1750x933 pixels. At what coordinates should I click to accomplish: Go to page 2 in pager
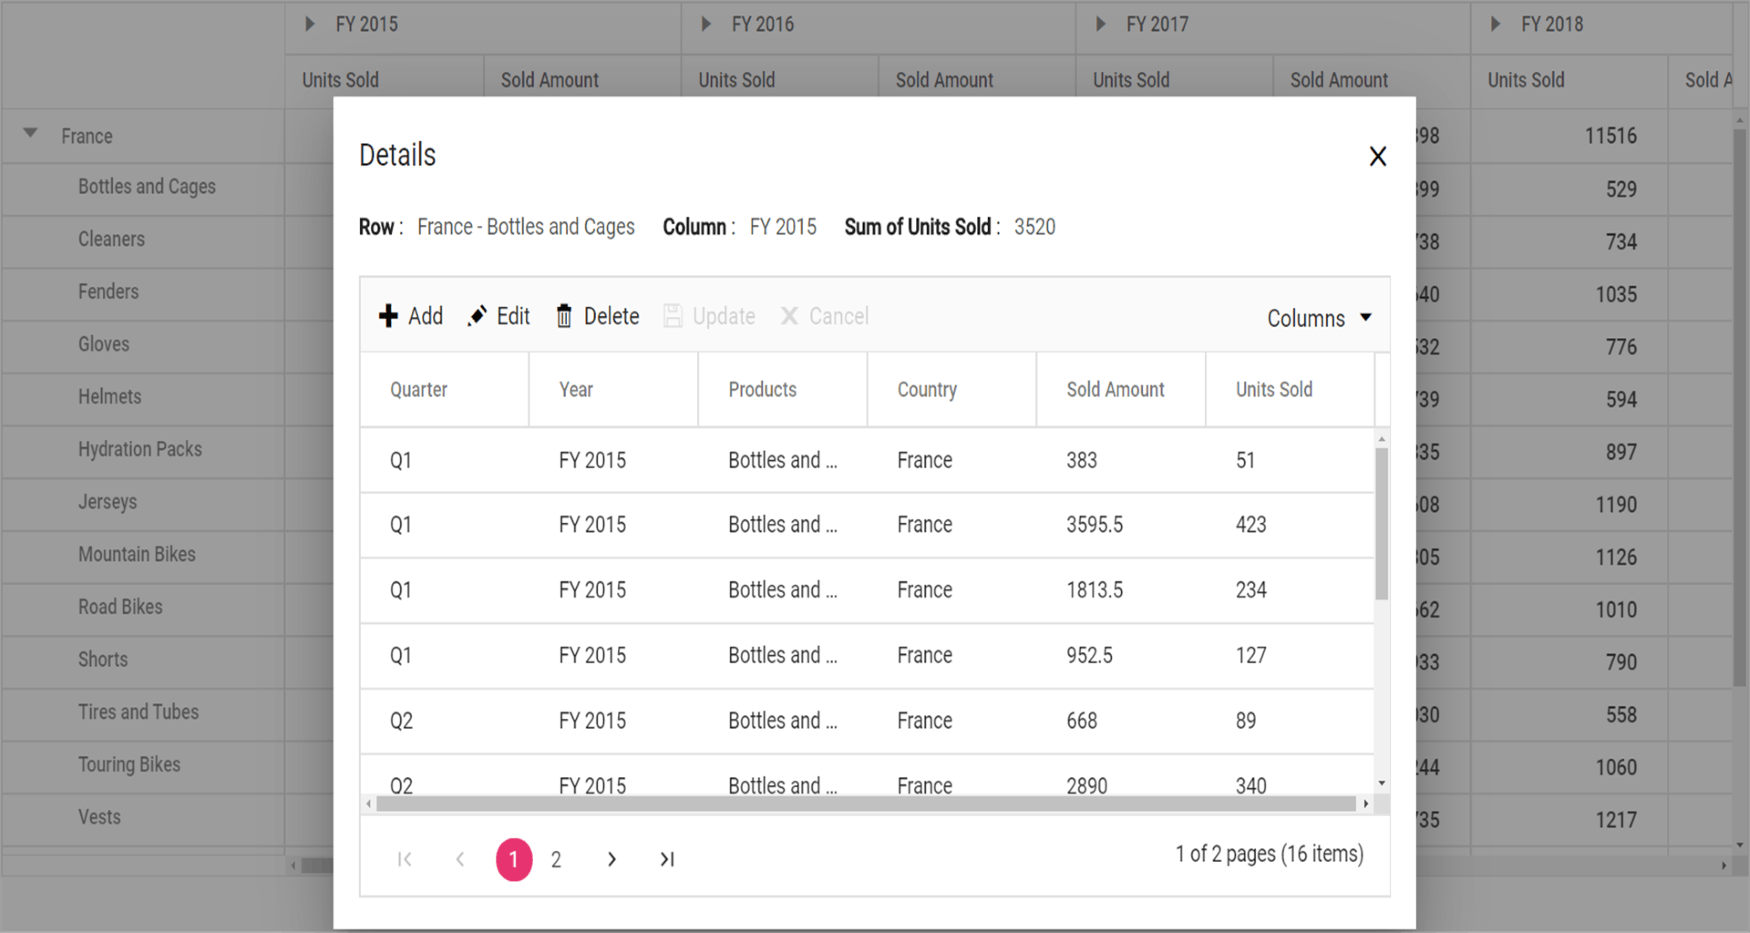tap(556, 859)
